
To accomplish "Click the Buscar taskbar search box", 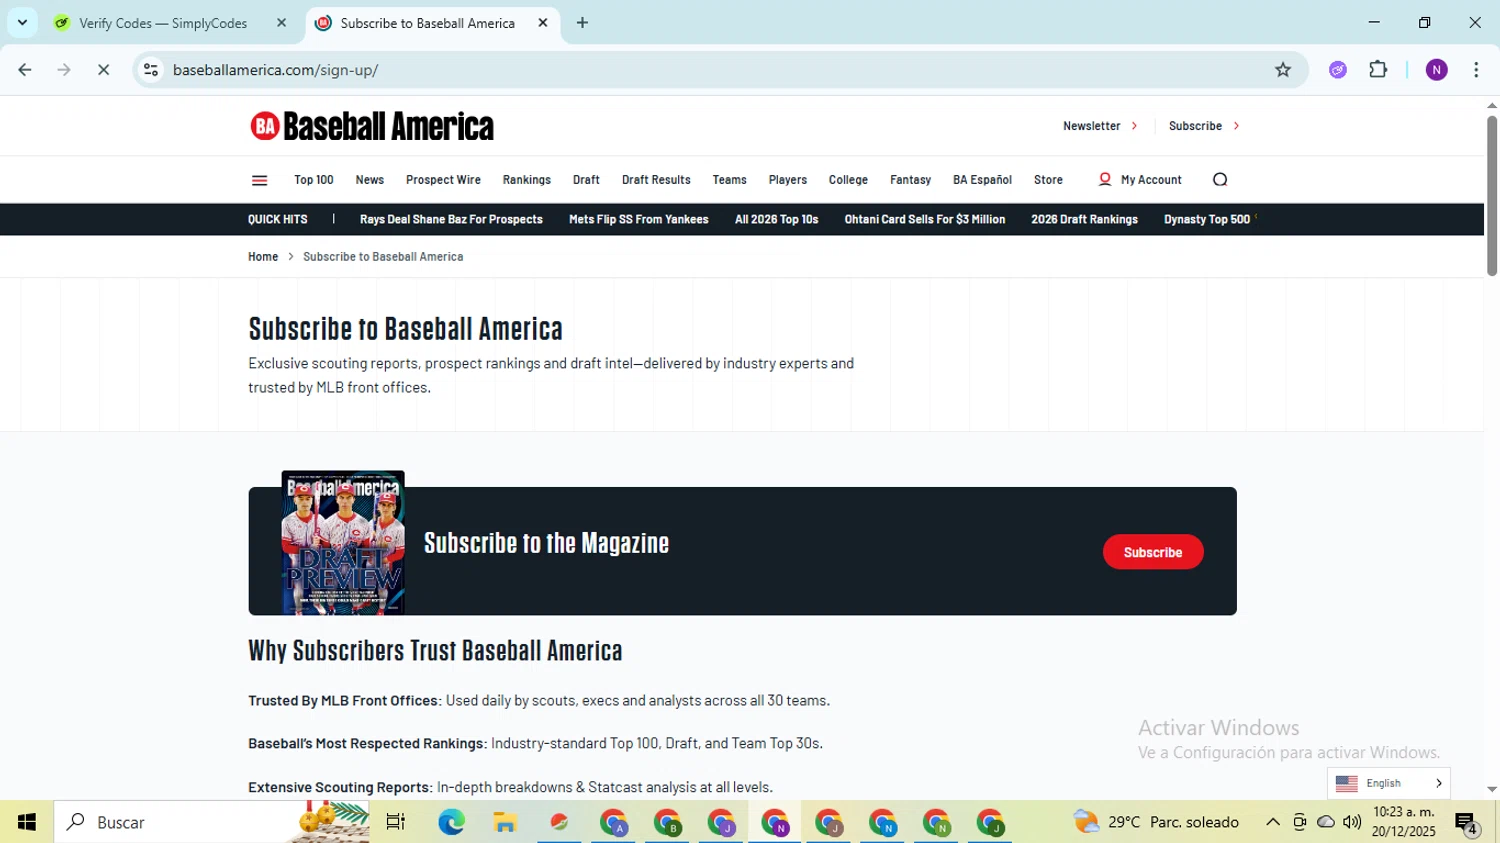I will click(212, 822).
